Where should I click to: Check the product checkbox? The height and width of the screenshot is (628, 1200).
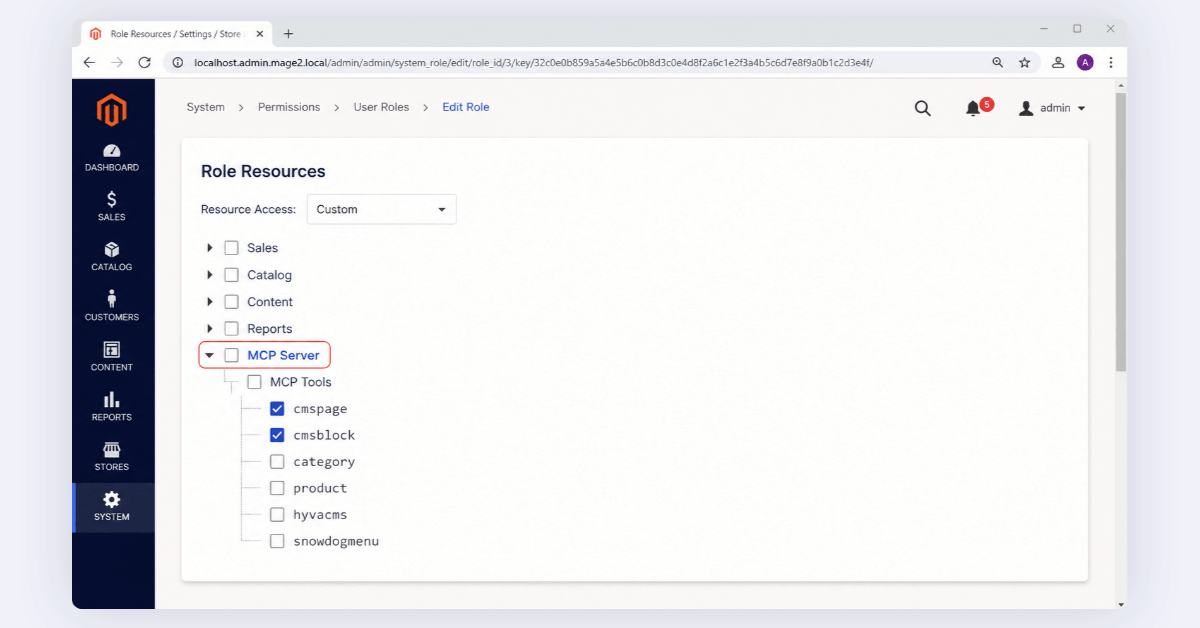point(277,488)
